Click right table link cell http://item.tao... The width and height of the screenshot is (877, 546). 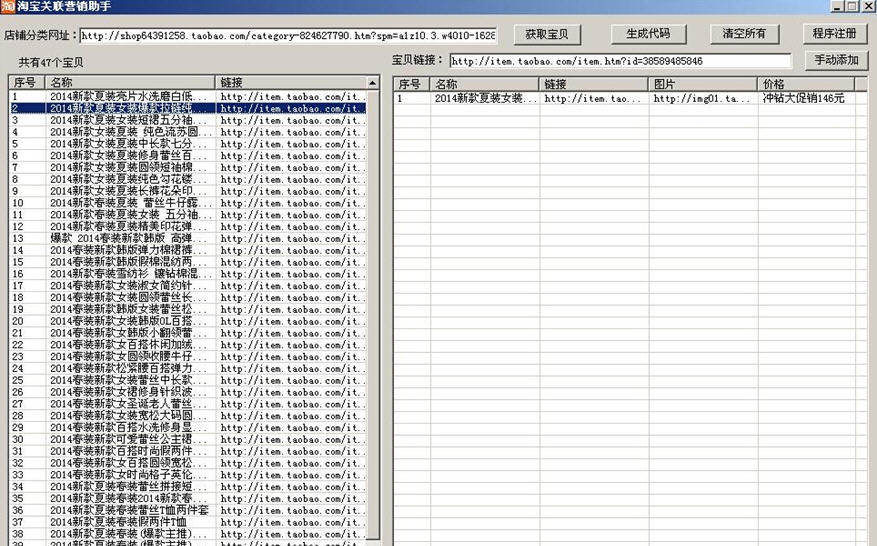[593, 98]
